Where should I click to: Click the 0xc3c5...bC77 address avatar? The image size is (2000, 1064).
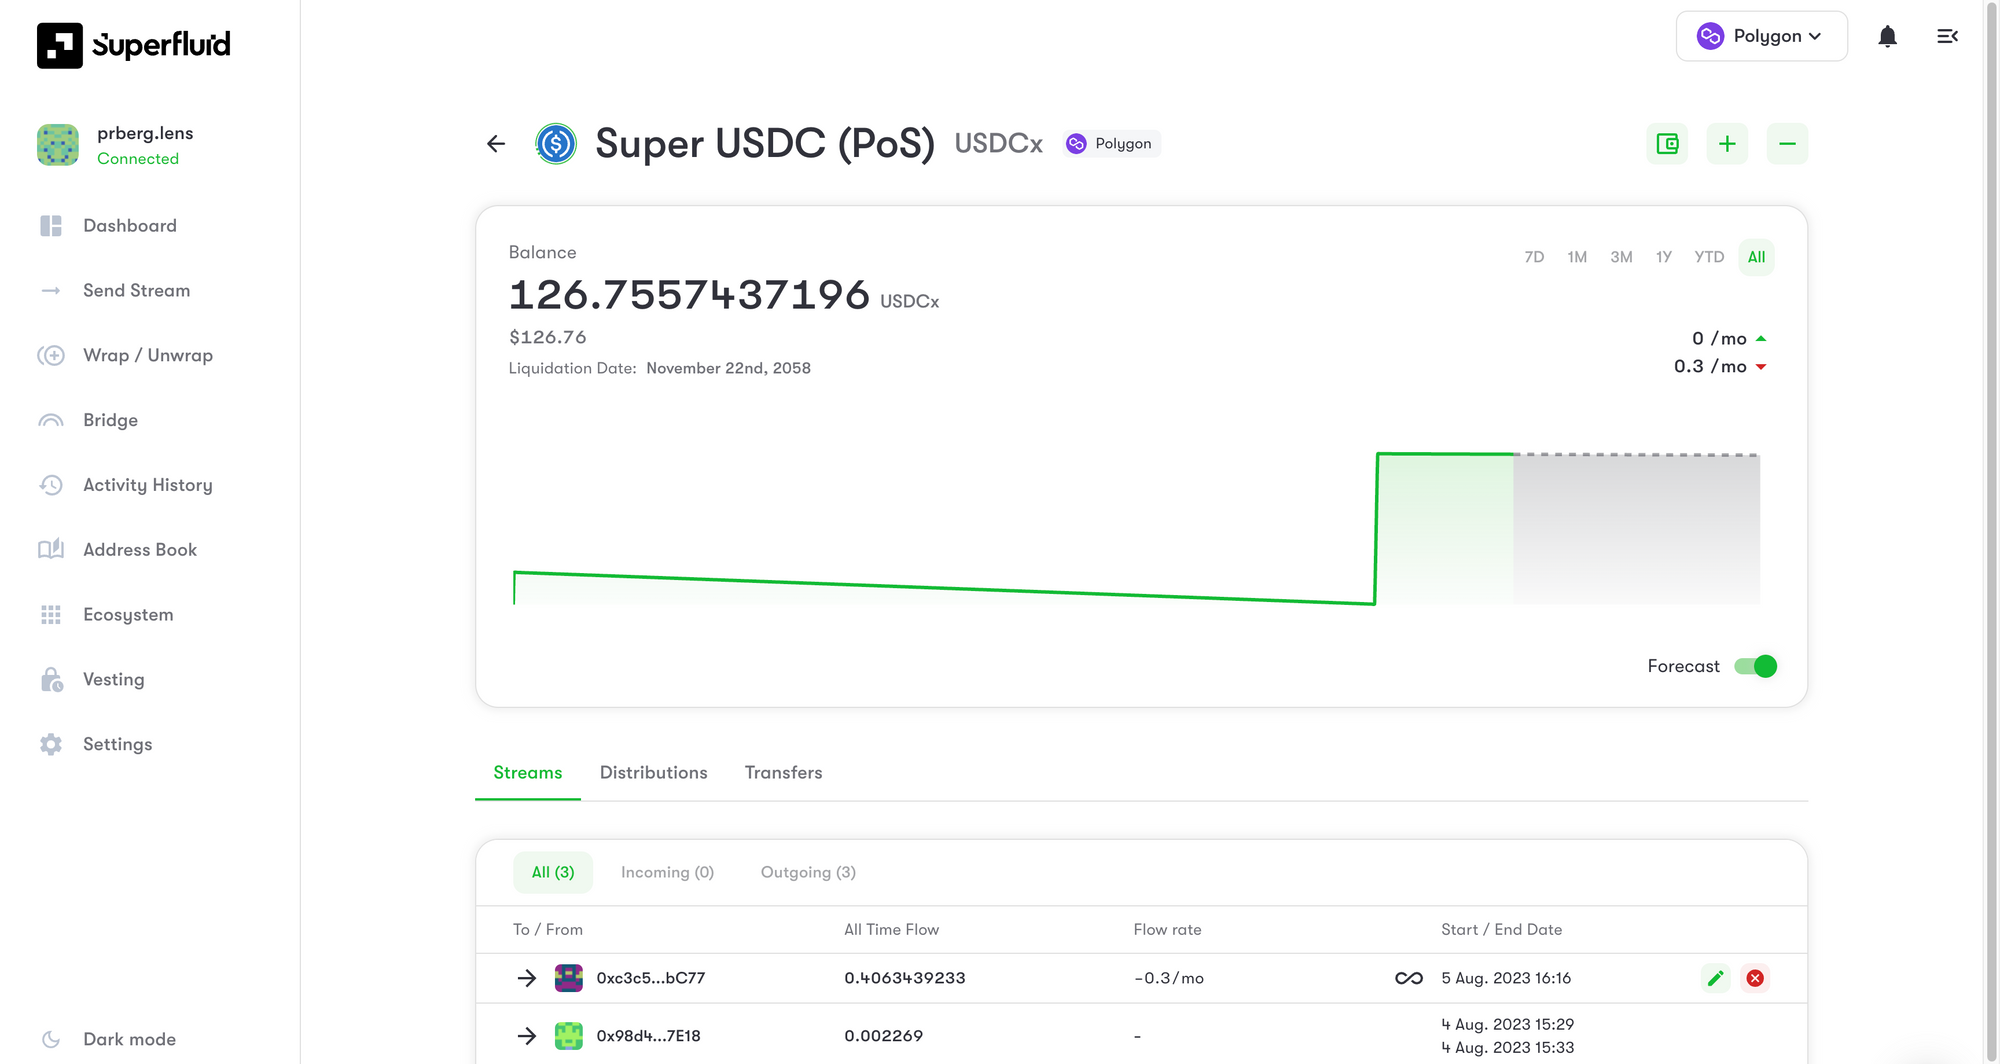[569, 978]
